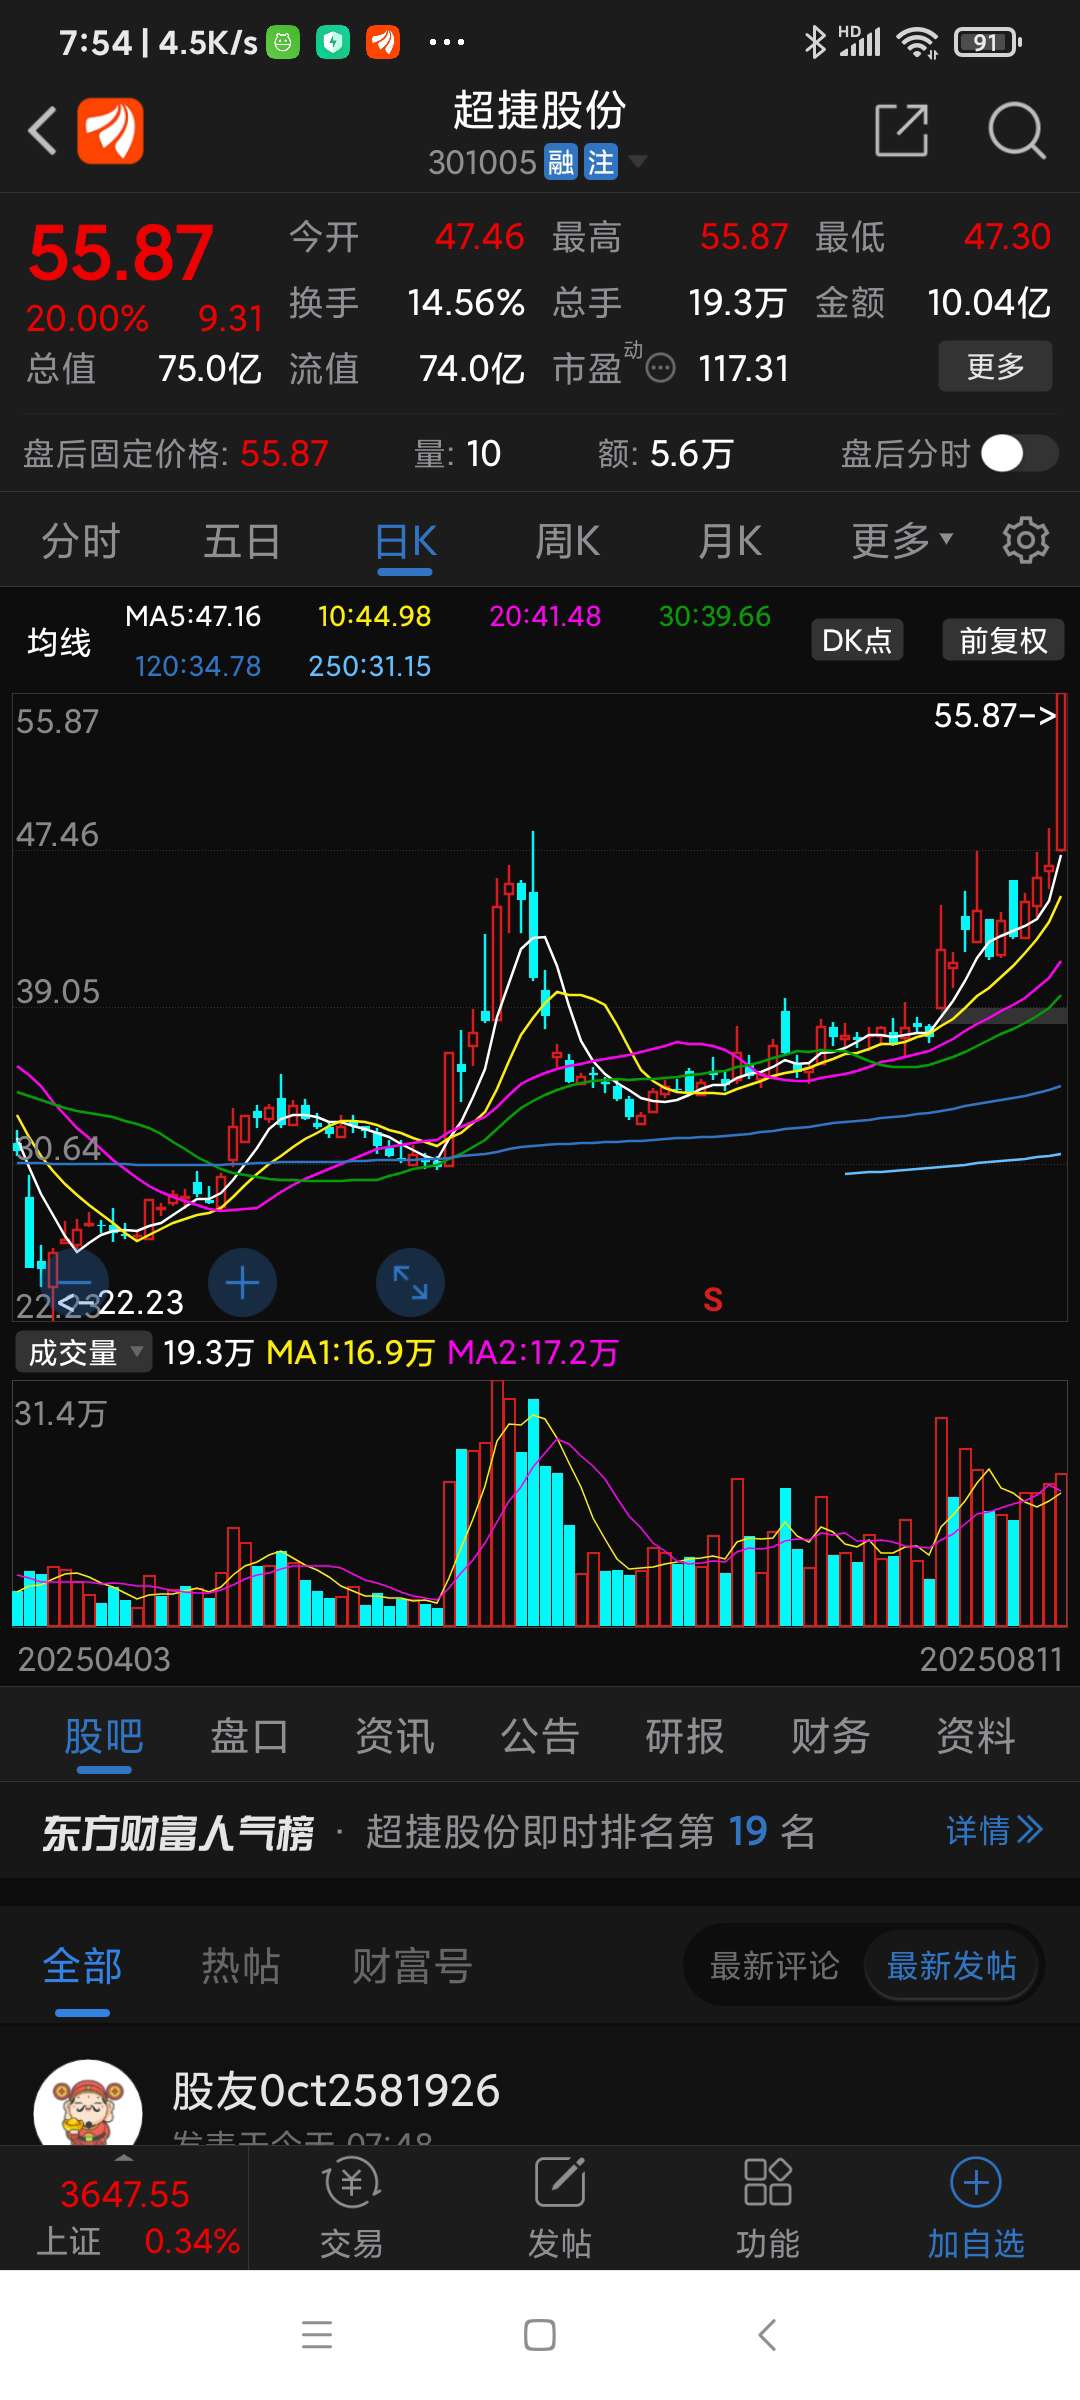Add stock with 加自选 icon

[x=976, y=2208]
